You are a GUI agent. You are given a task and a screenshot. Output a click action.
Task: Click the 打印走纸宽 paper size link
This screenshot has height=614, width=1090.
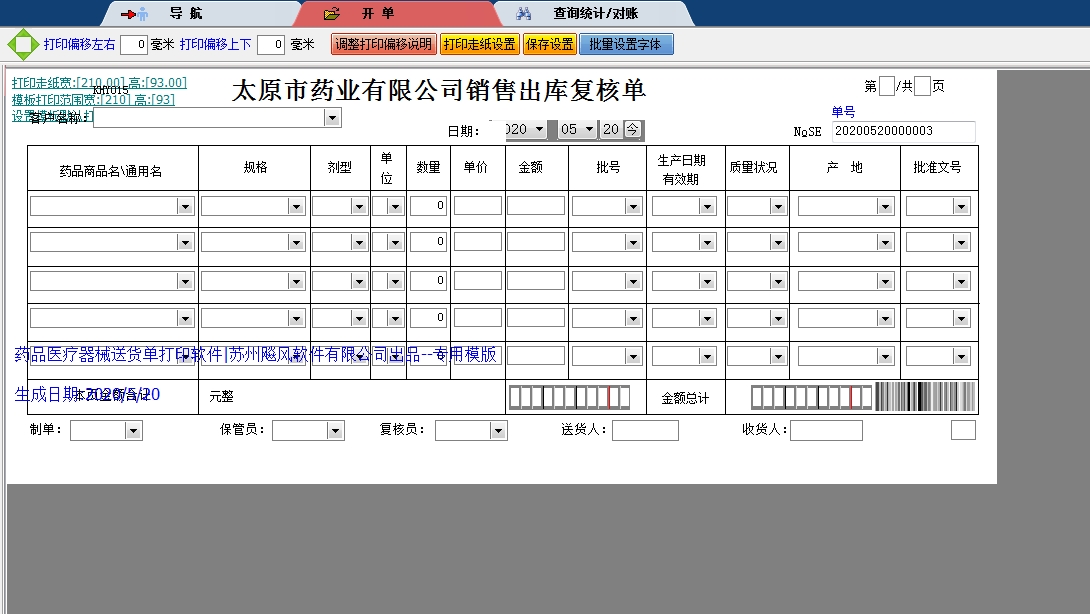(x=98, y=83)
